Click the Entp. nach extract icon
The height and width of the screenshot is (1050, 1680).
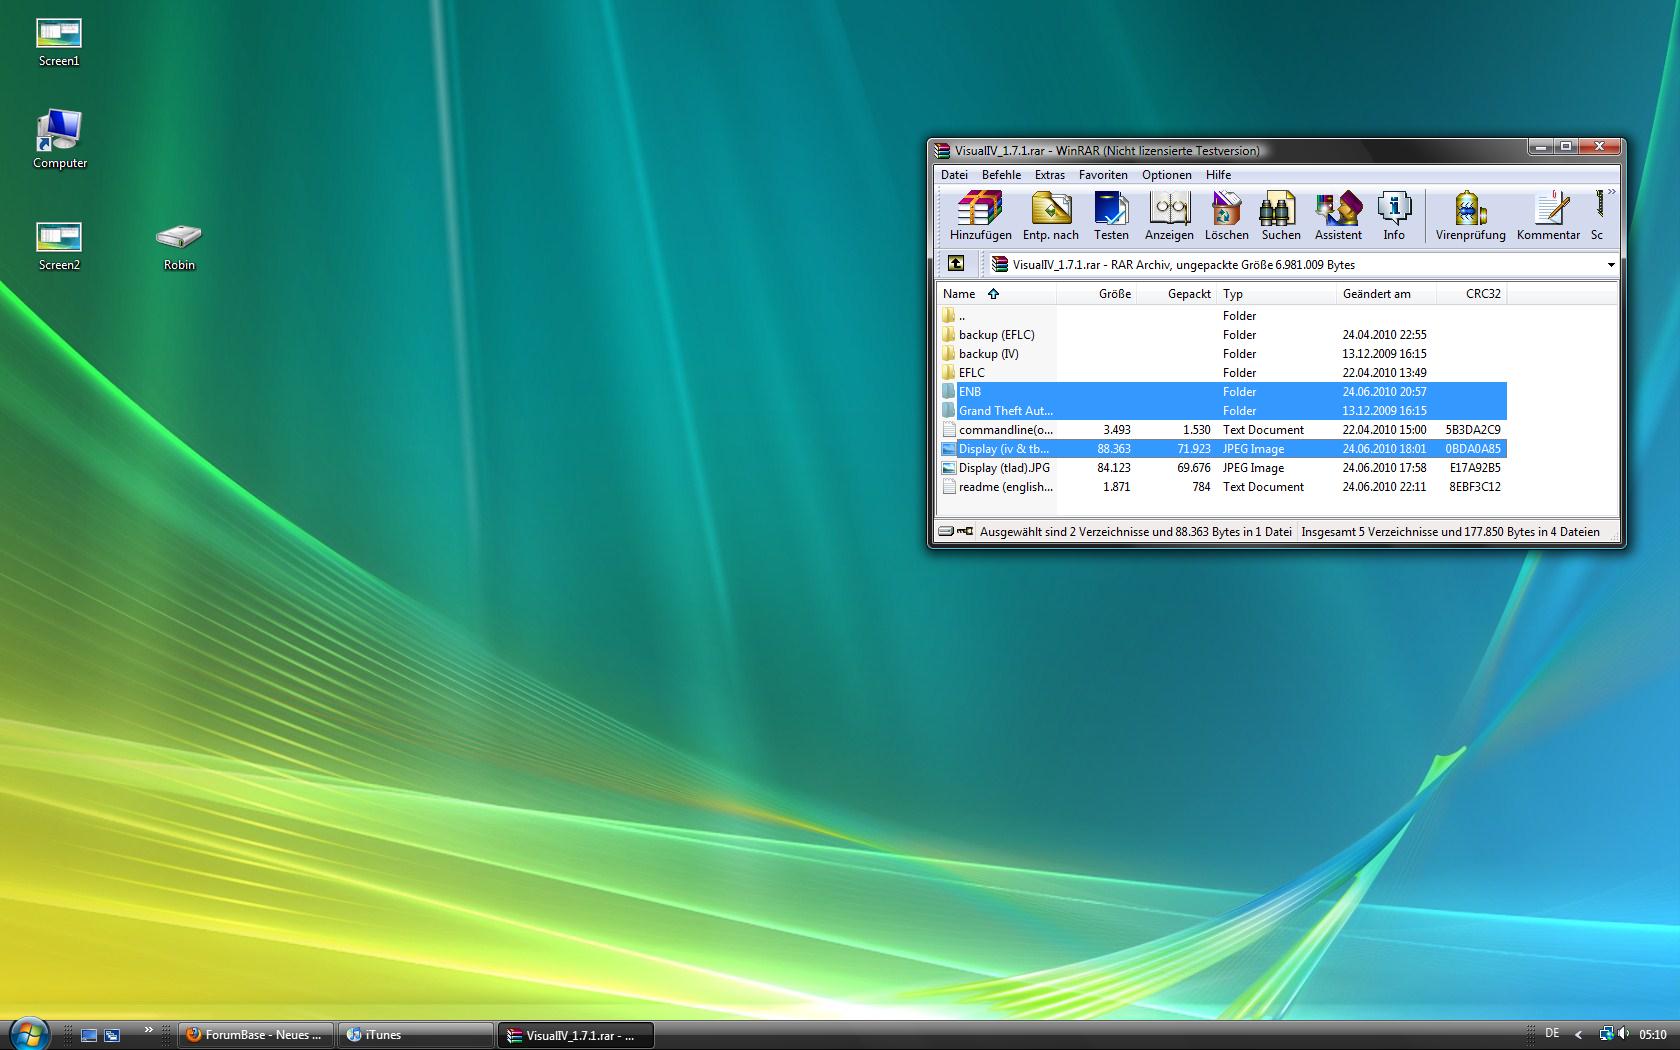tap(1050, 216)
